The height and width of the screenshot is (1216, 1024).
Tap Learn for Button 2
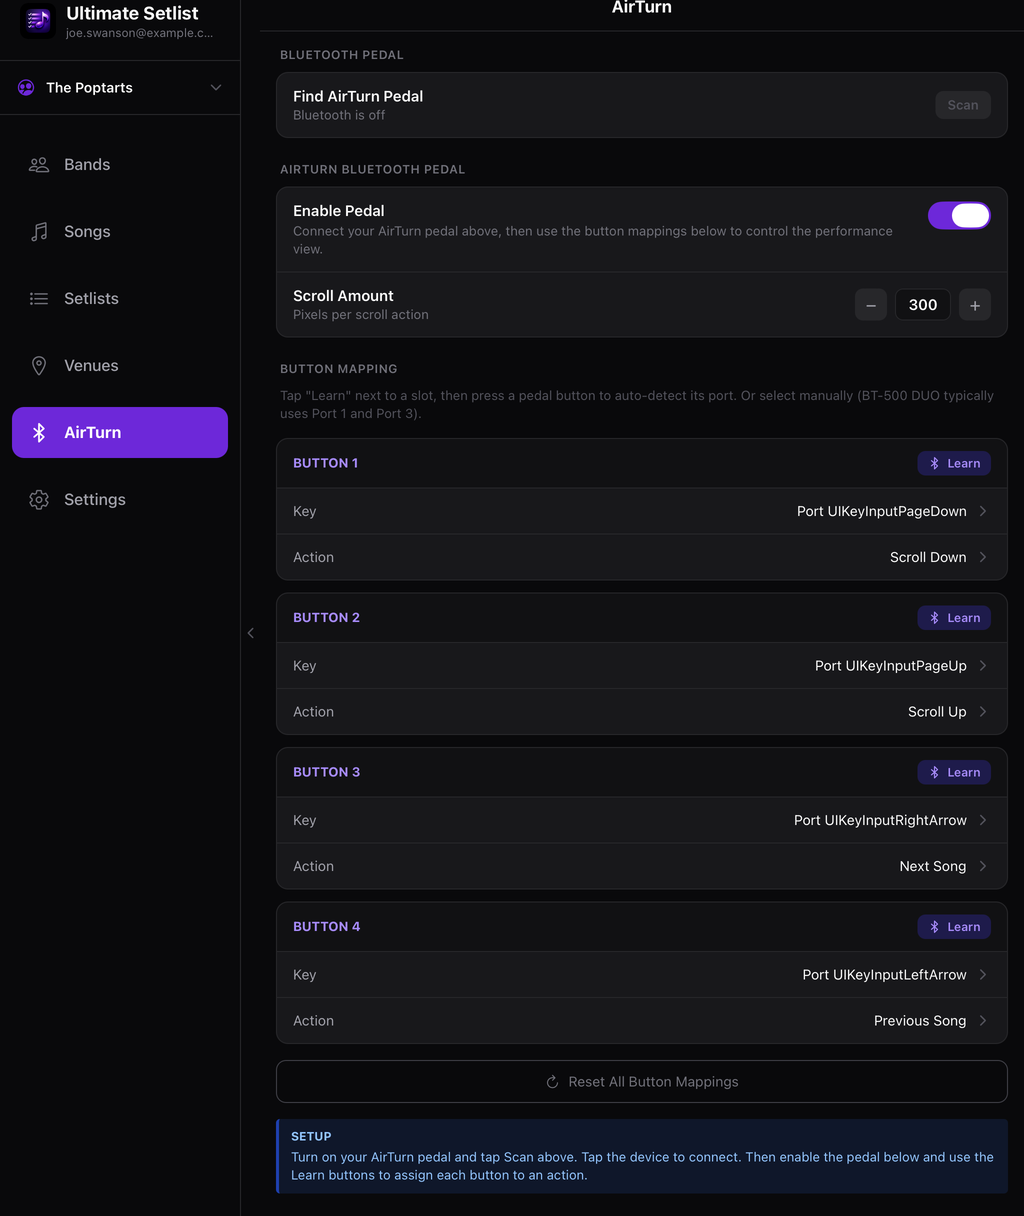tap(954, 618)
